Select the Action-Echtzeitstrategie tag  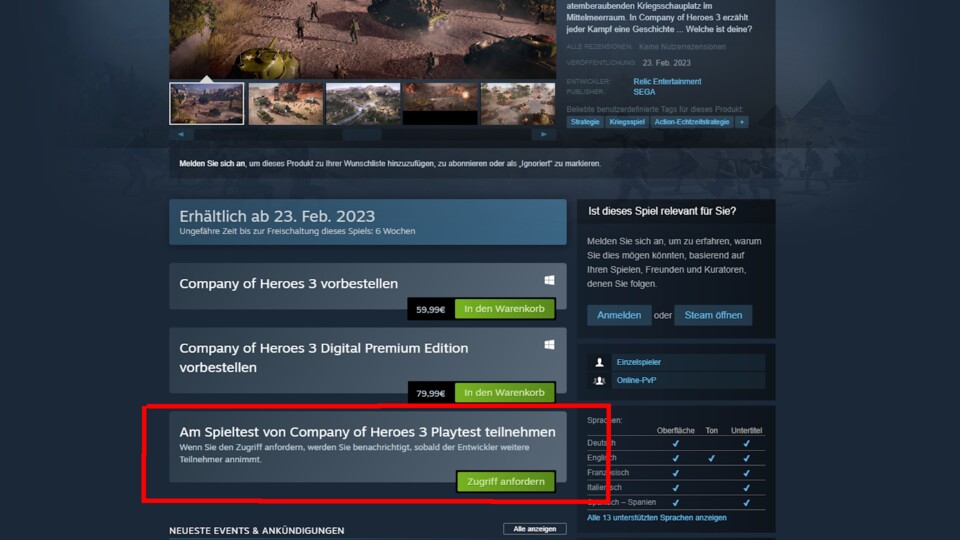click(692, 122)
